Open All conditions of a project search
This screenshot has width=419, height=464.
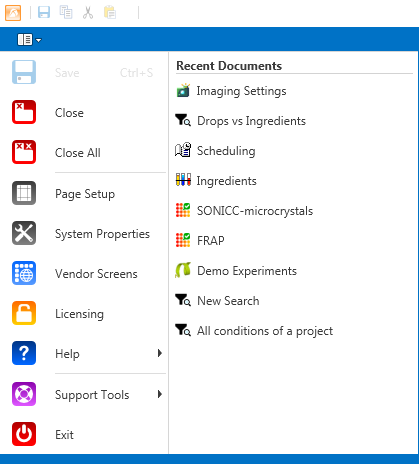tap(254, 331)
